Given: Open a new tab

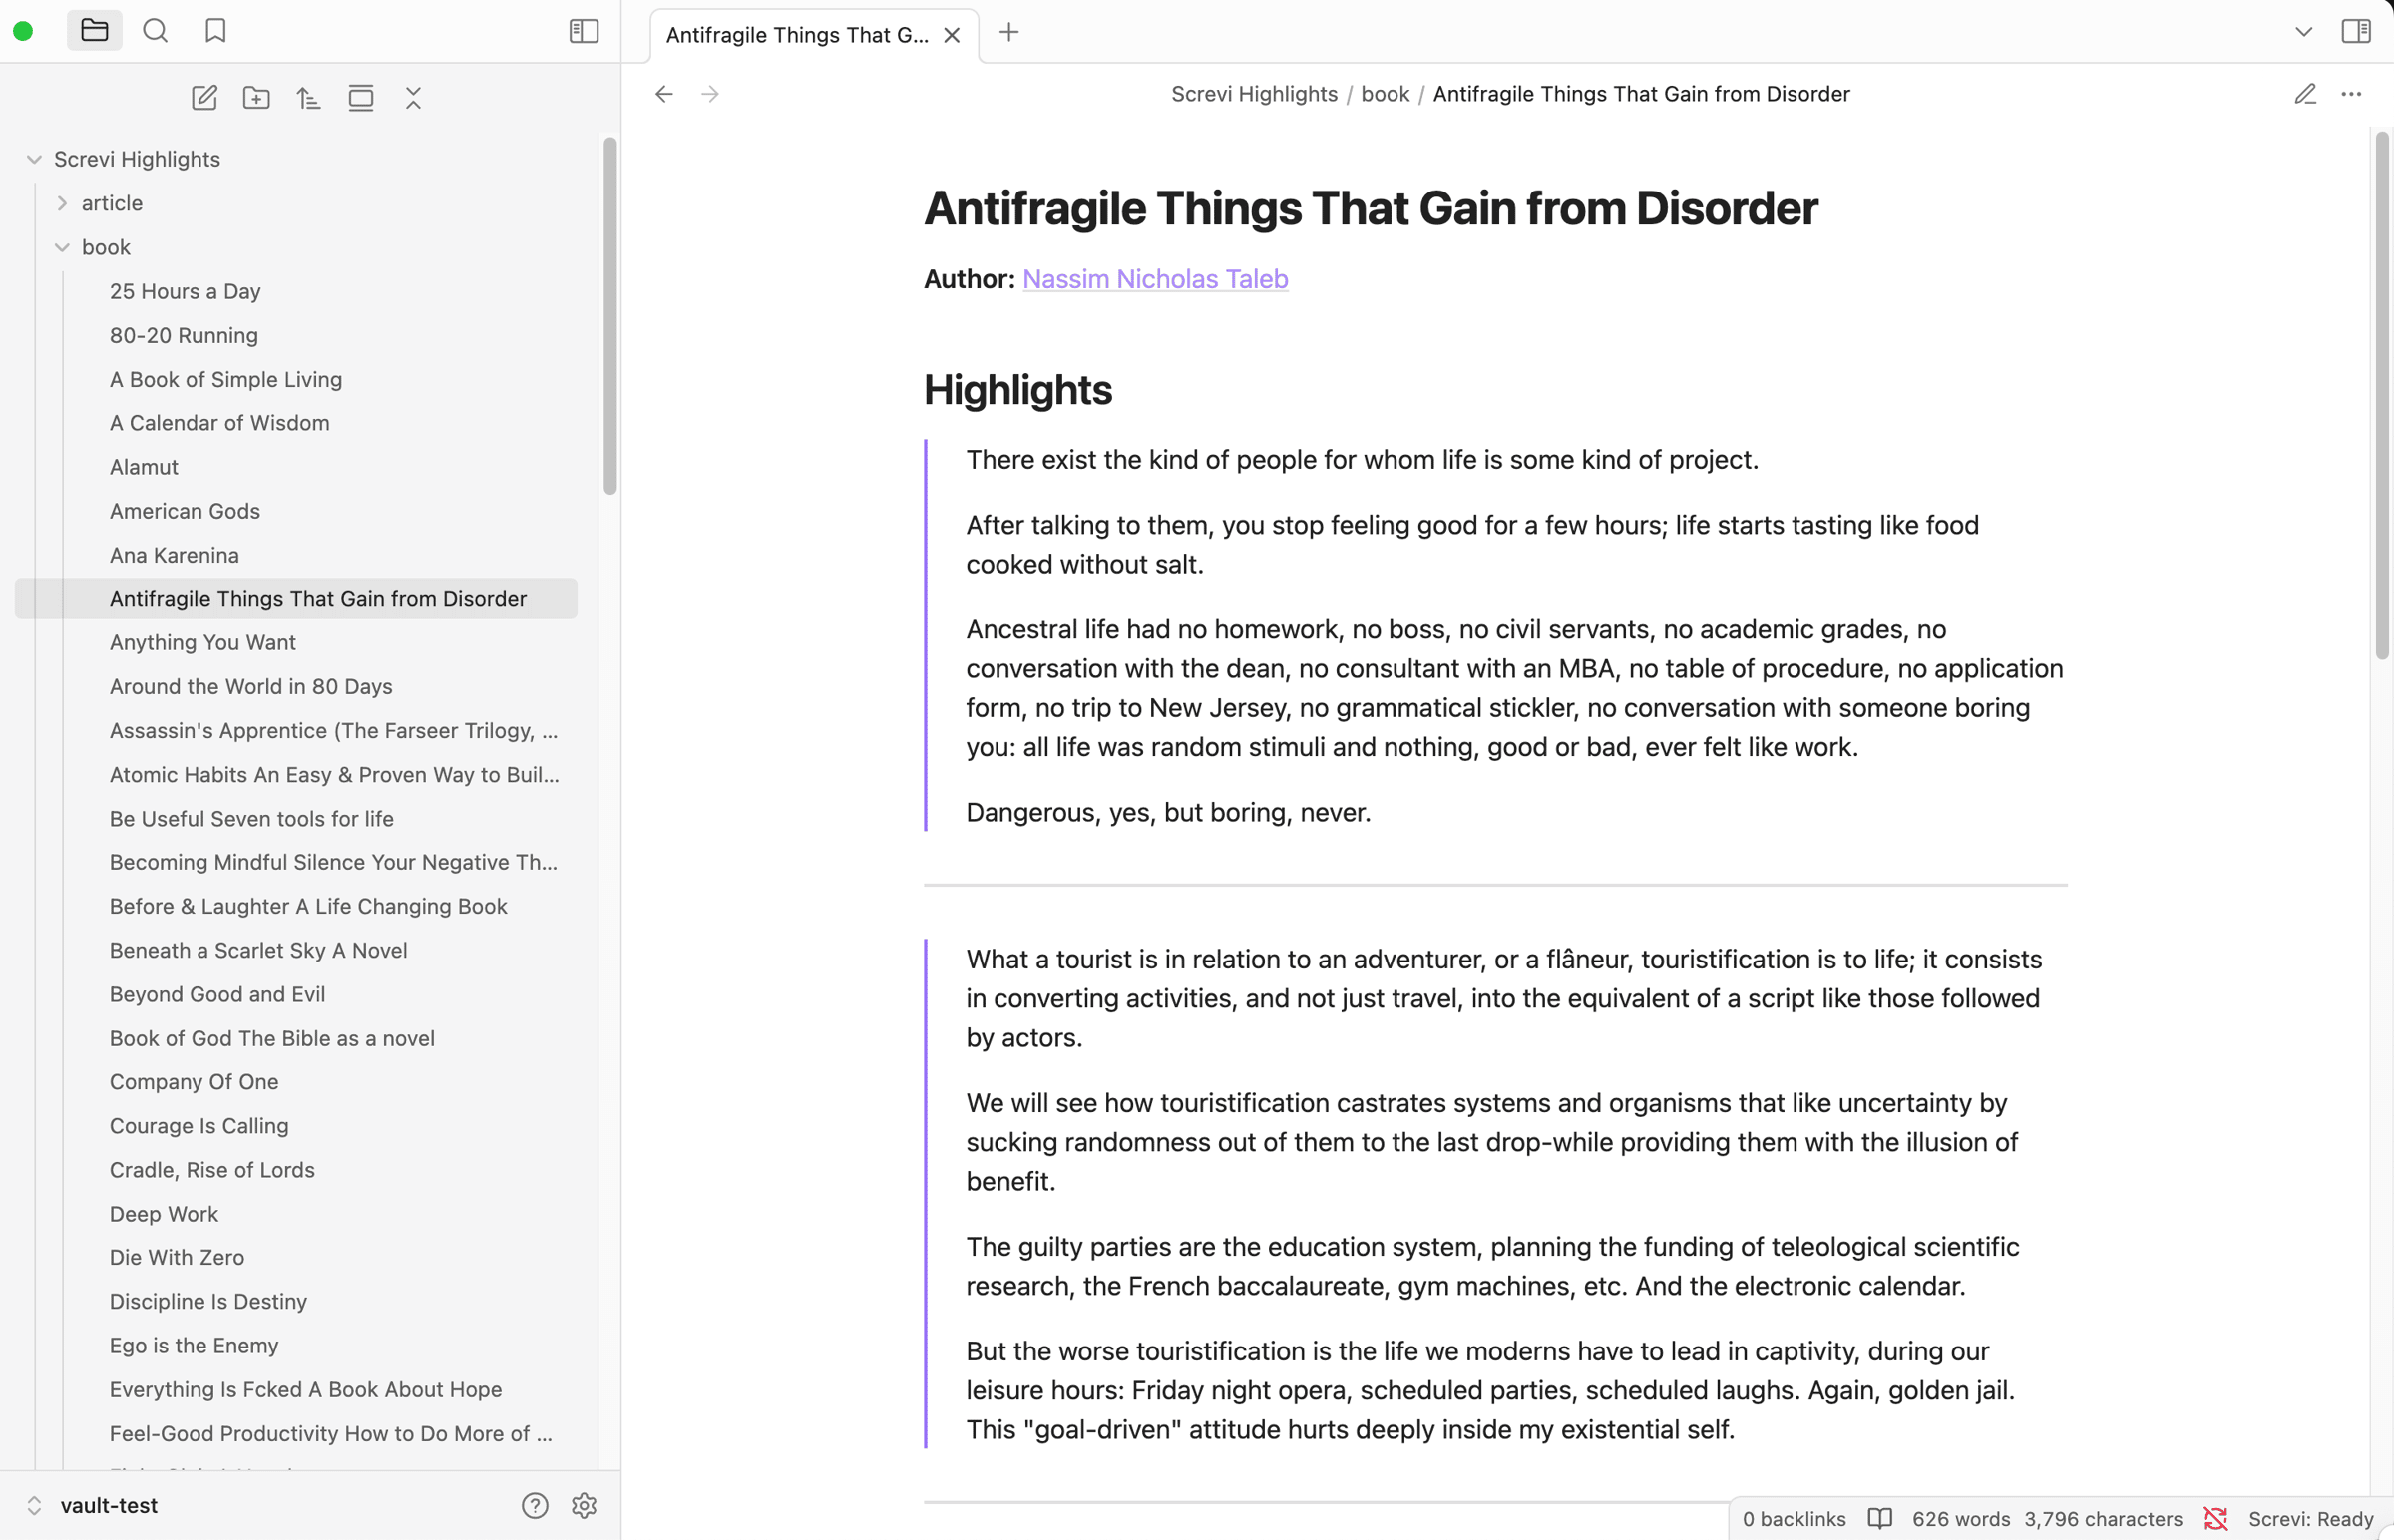Looking at the screenshot, I should click(1008, 33).
